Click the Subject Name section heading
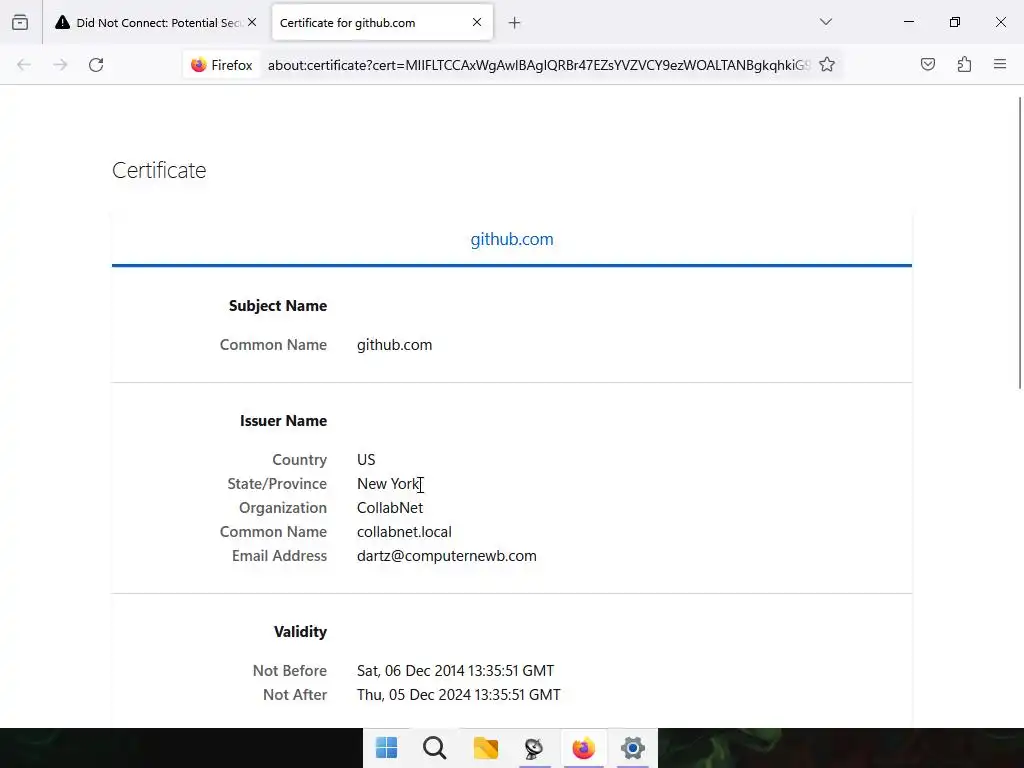The width and height of the screenshot is (1024, 768). click(x=278, y=306)
